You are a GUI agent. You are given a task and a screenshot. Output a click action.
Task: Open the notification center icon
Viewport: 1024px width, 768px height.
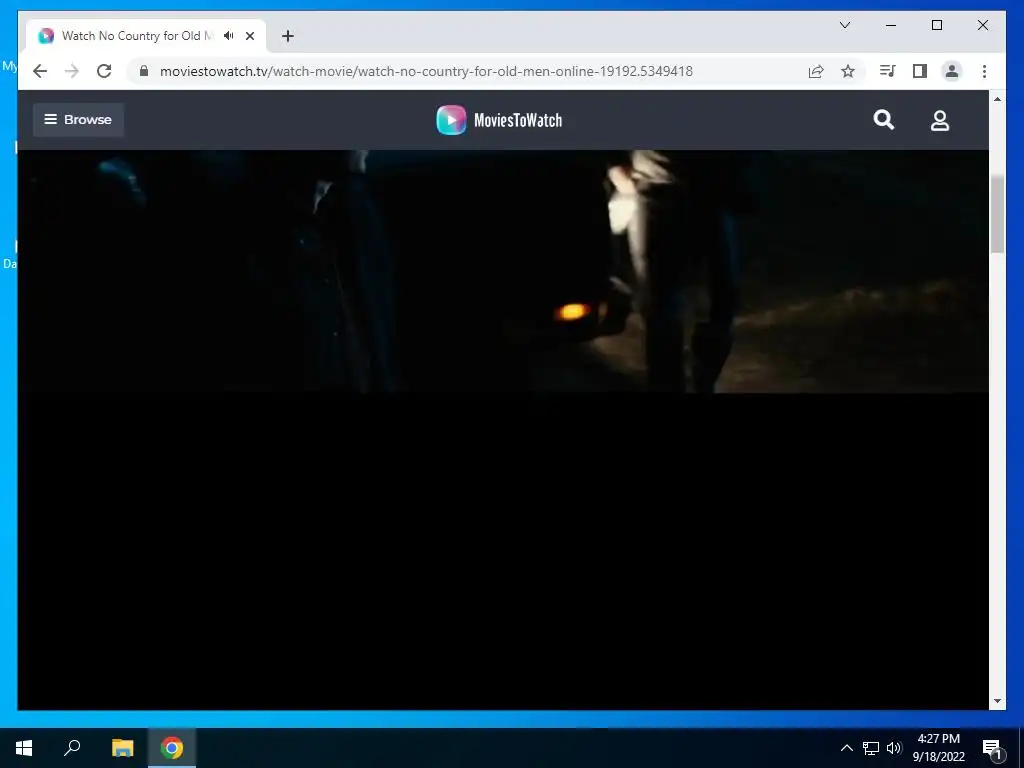coord(992,748)
